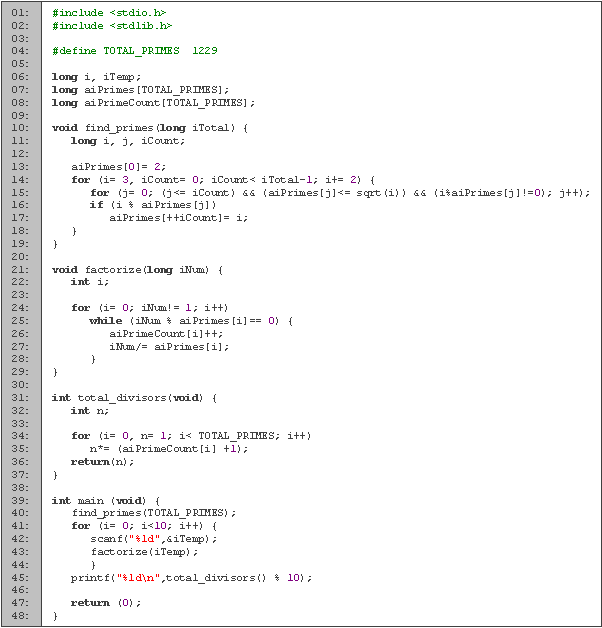
Task: Click the 'return(n);' statement
Action: pos(103,462)
